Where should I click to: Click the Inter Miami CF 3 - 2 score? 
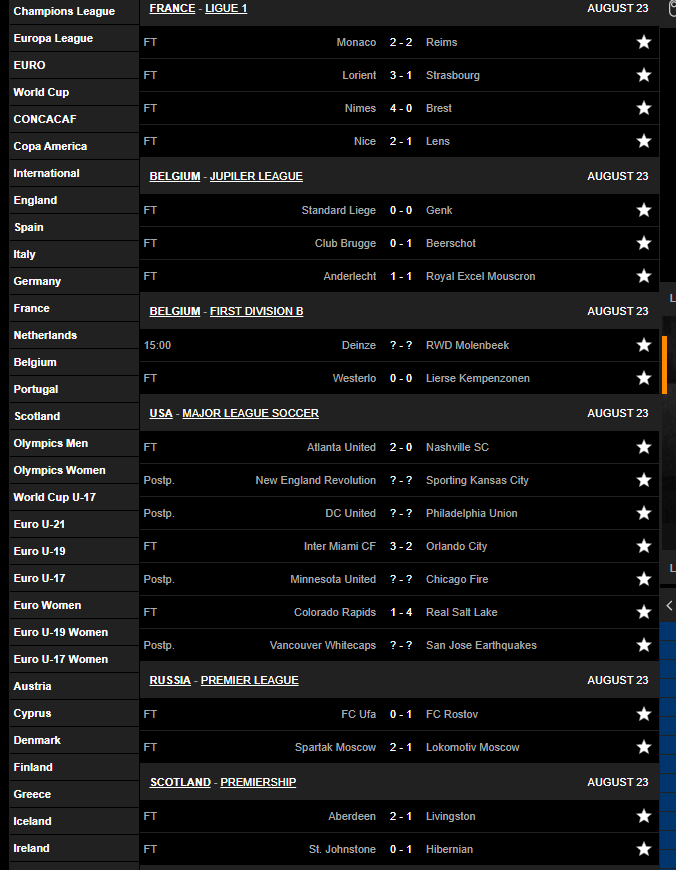(401, 546)
